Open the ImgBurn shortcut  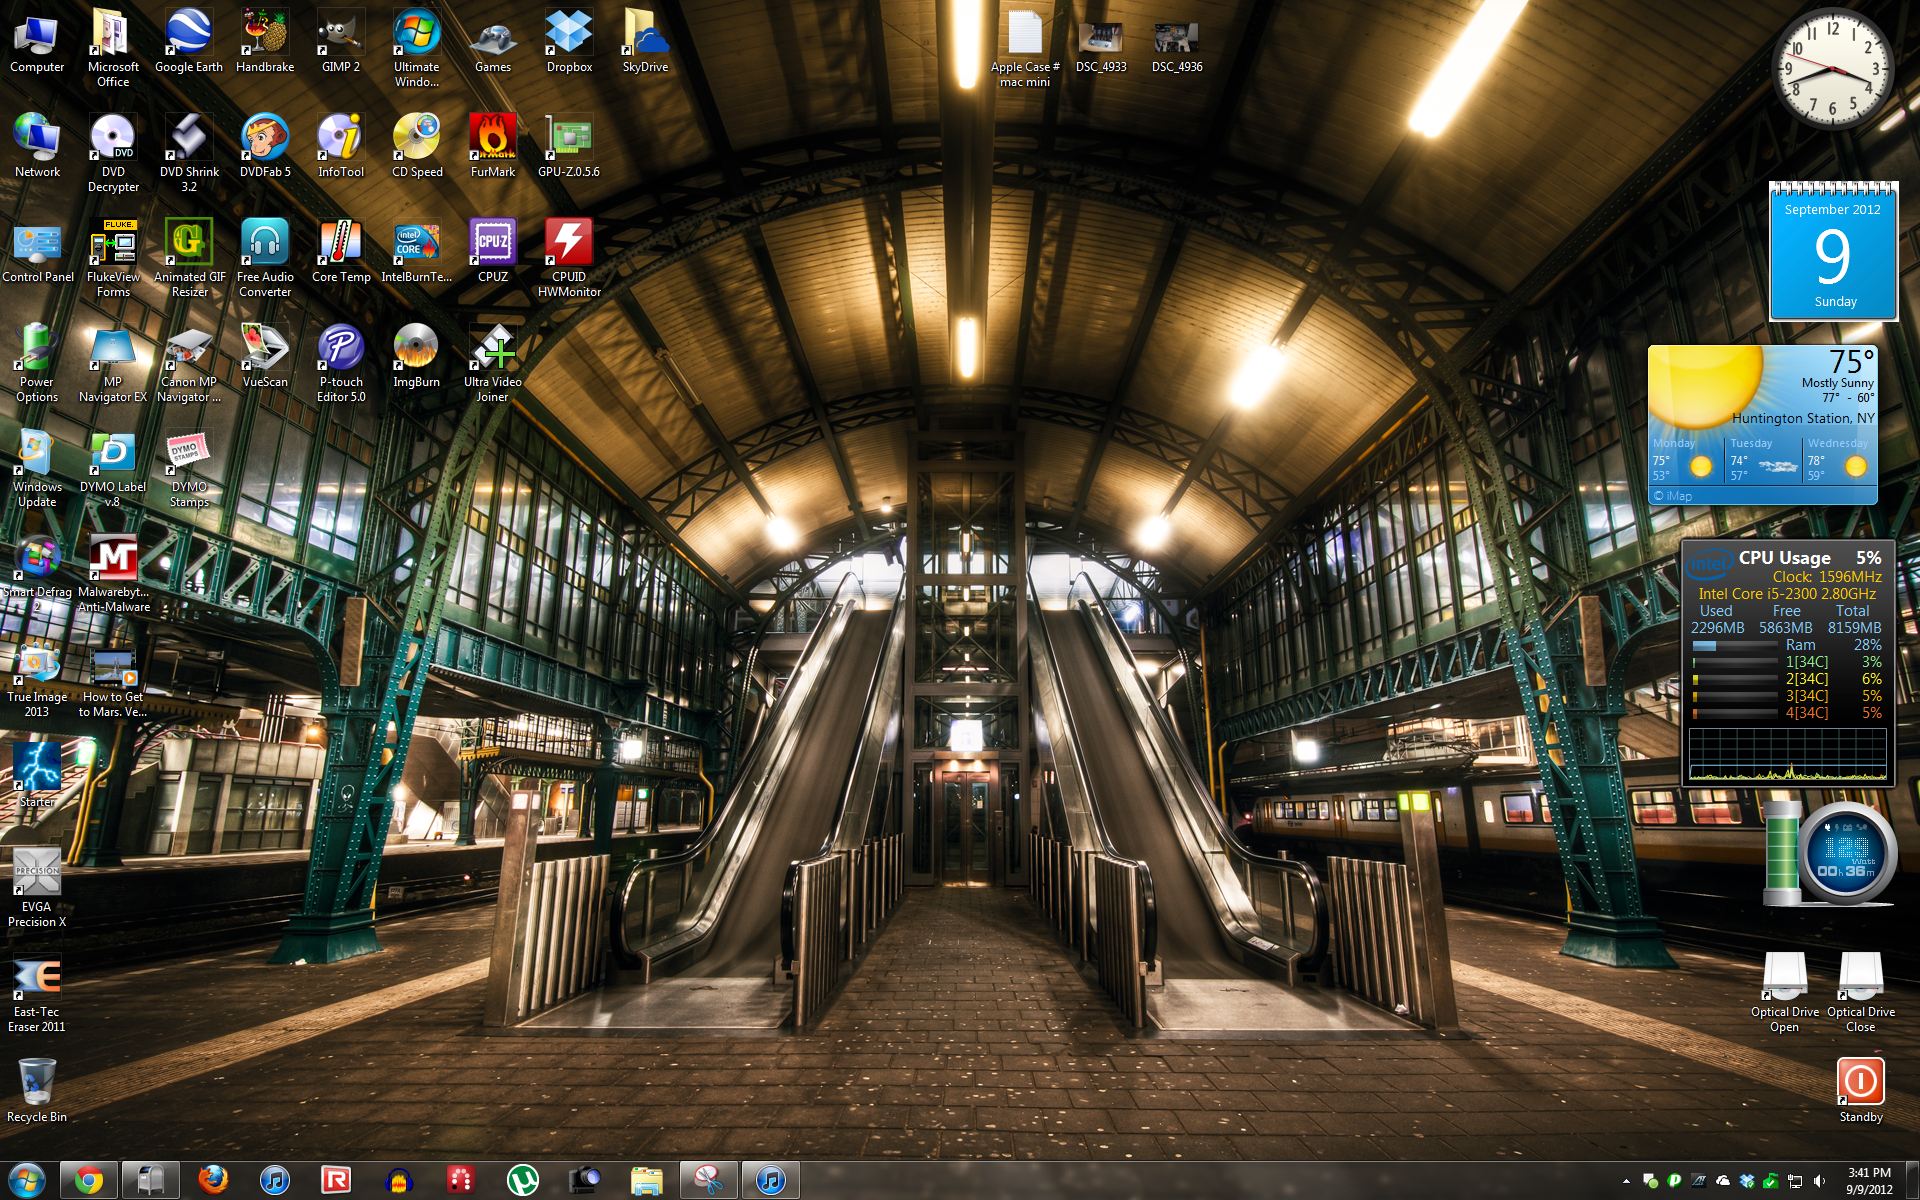point(417,356)
